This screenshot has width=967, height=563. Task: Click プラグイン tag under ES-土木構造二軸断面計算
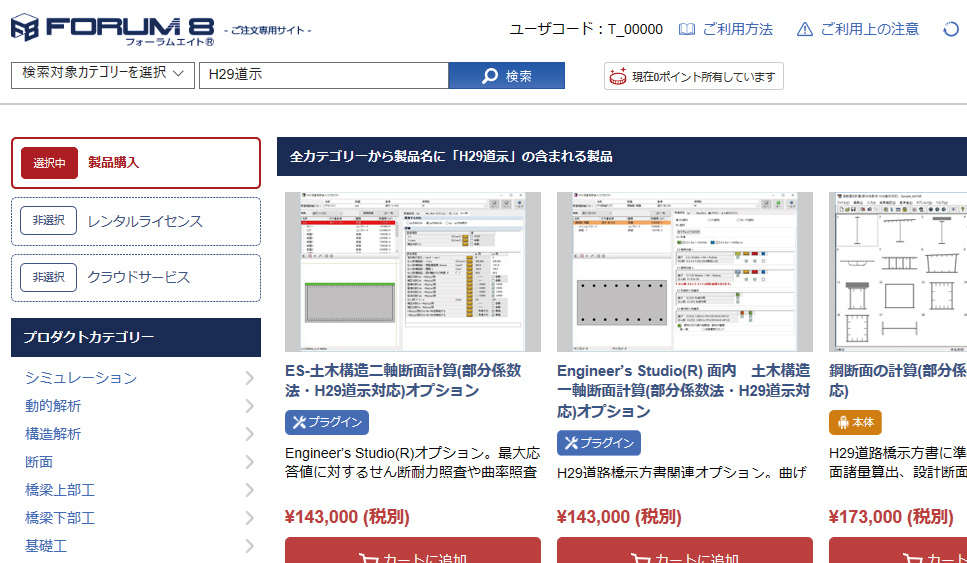327,422
